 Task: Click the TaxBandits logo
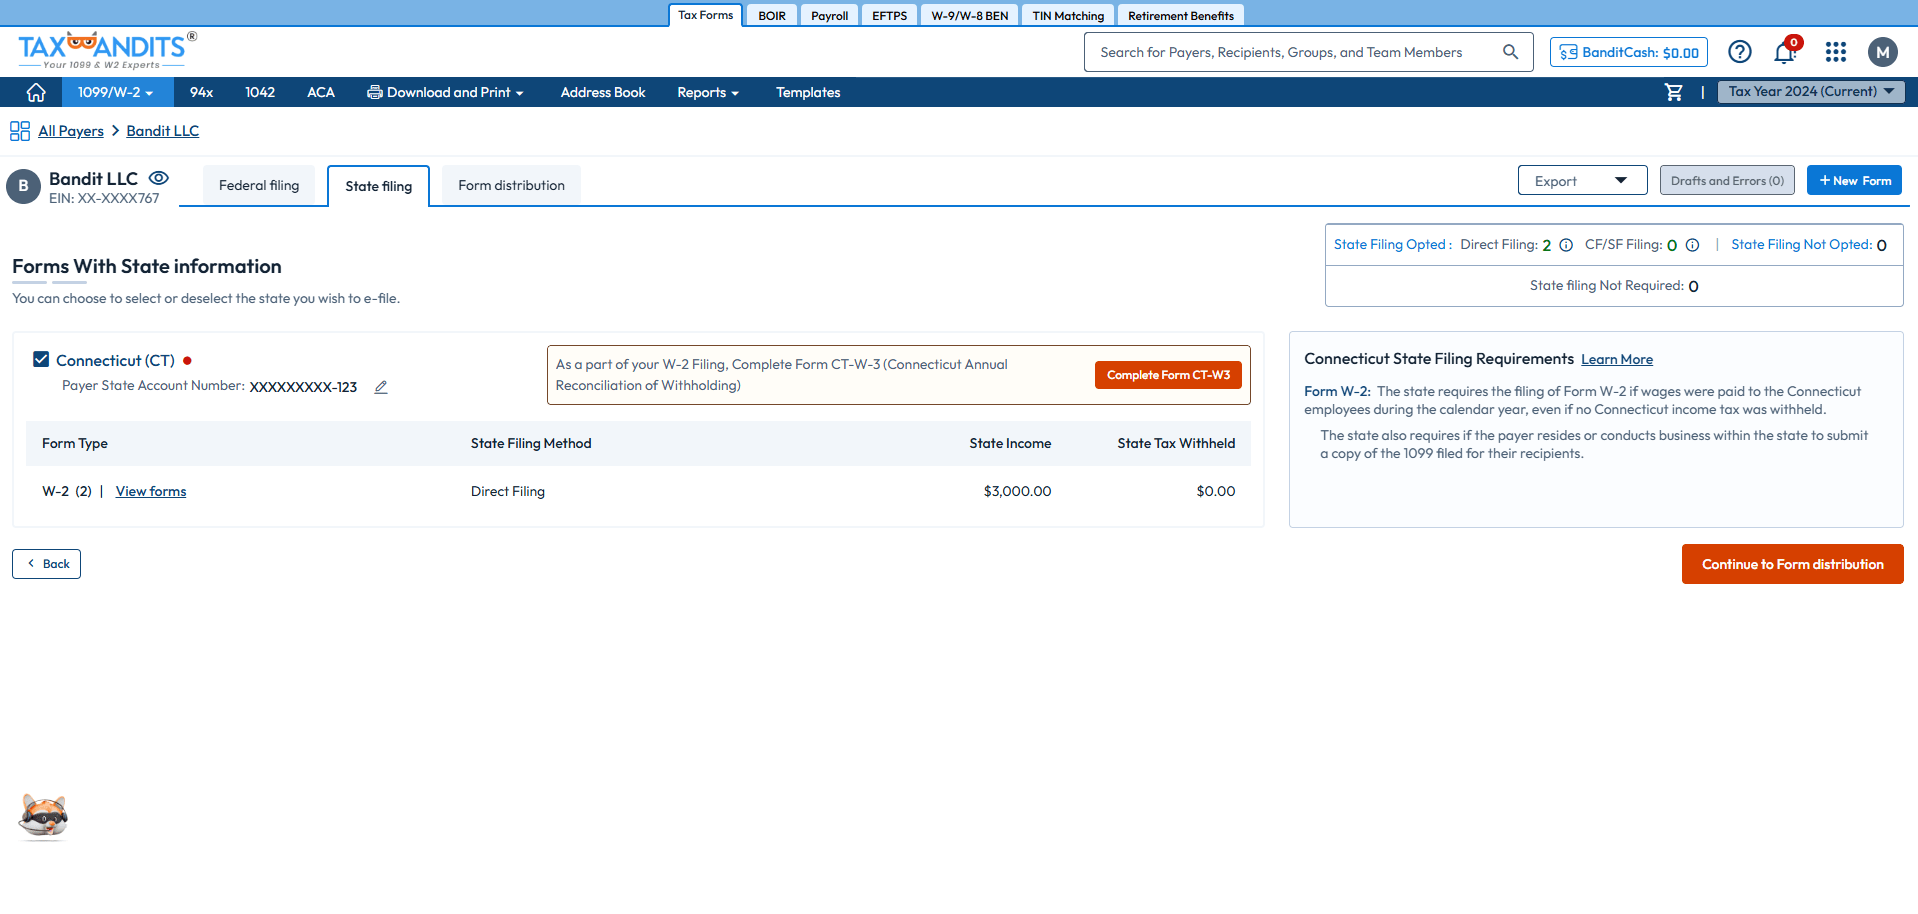pos(107,50)
